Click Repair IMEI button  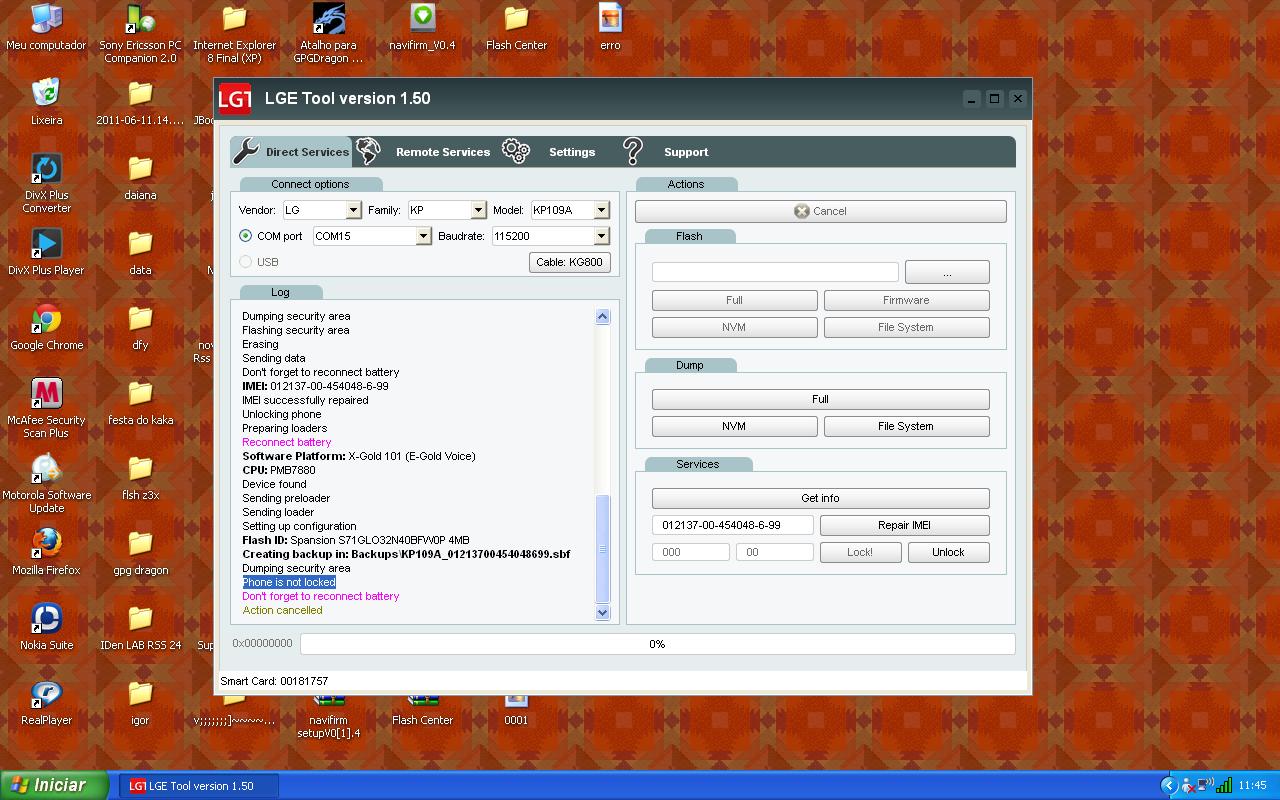point(905,525)
